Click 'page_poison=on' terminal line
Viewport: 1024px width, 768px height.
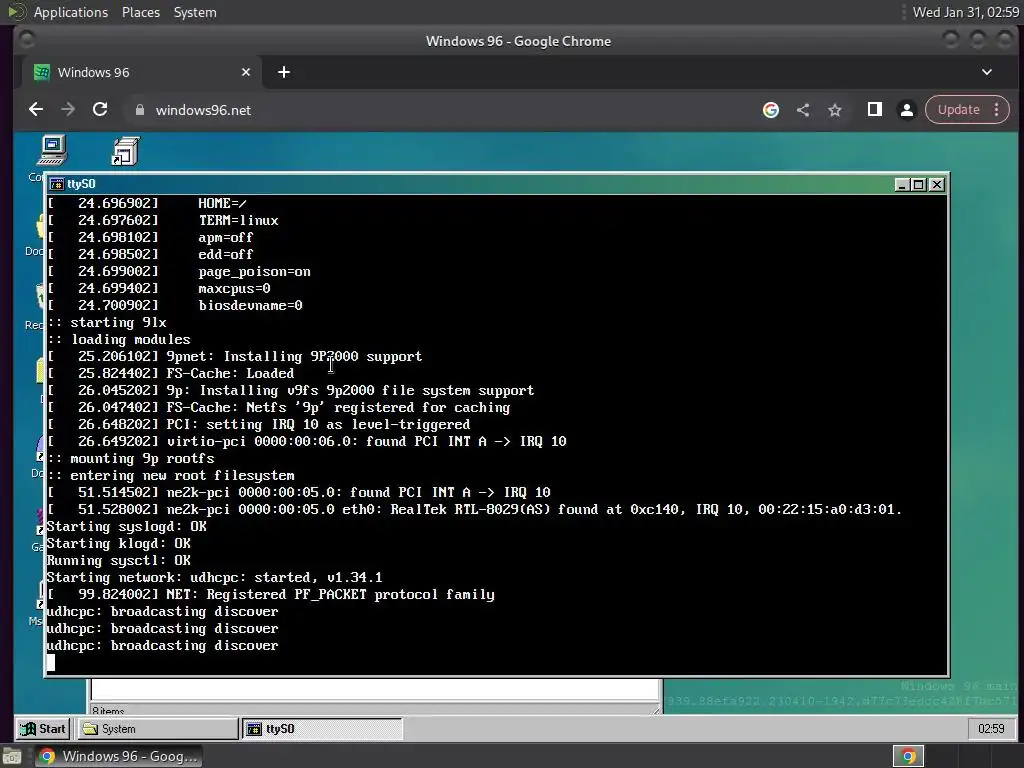pos(255,272)
